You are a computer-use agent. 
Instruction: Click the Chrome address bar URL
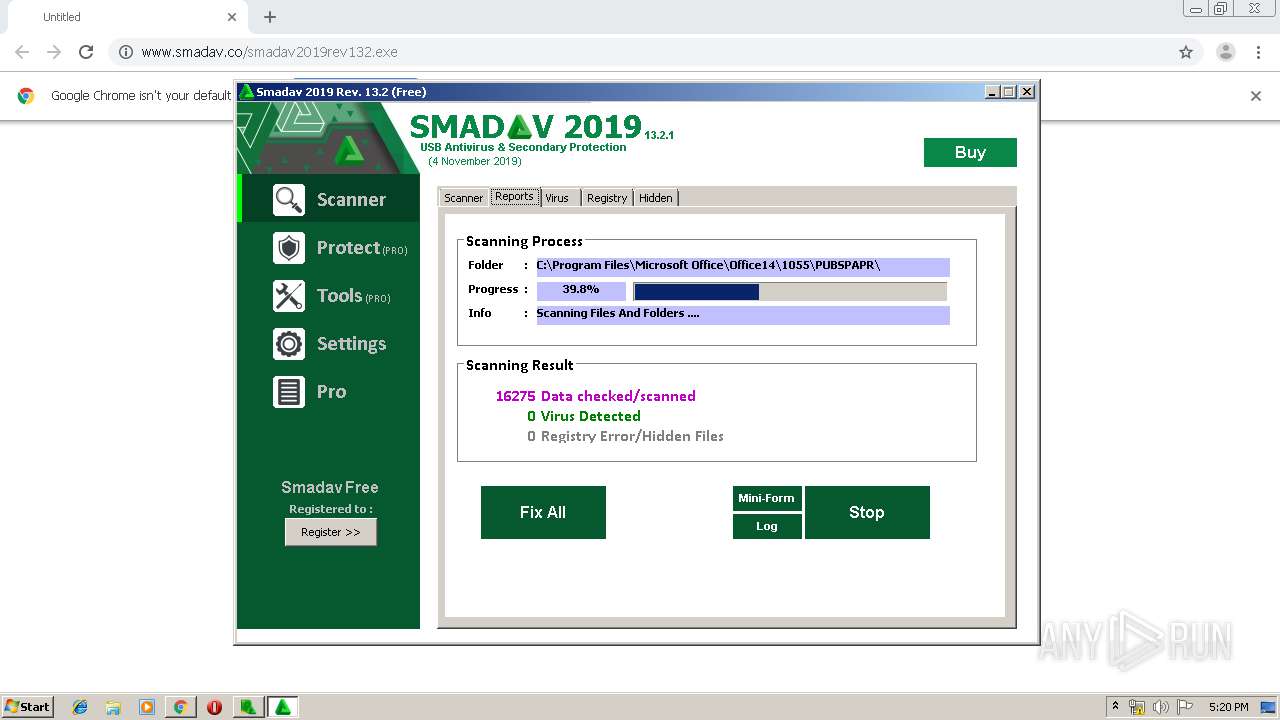[x=269, y=52]
